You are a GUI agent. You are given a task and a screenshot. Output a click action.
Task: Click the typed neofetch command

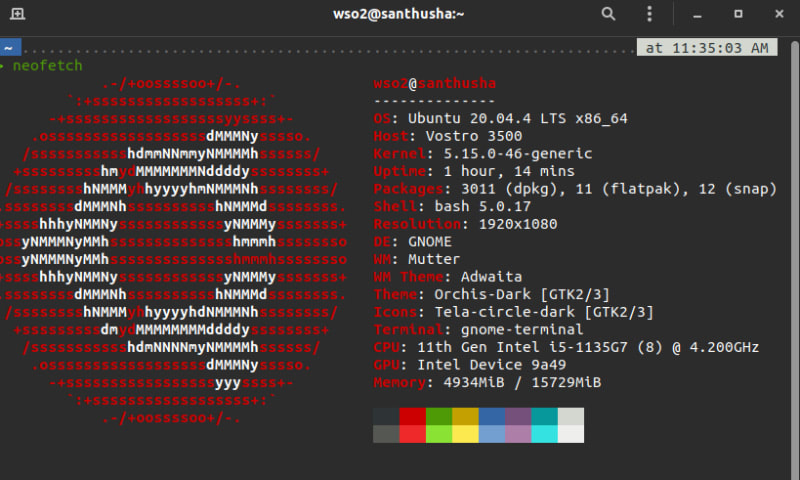[x=47, y=65]
